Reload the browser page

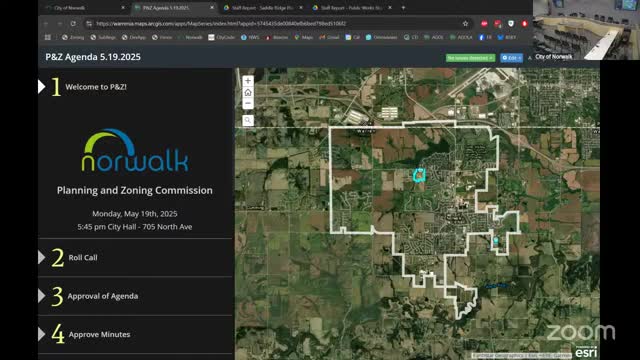(x=73, y=24)
